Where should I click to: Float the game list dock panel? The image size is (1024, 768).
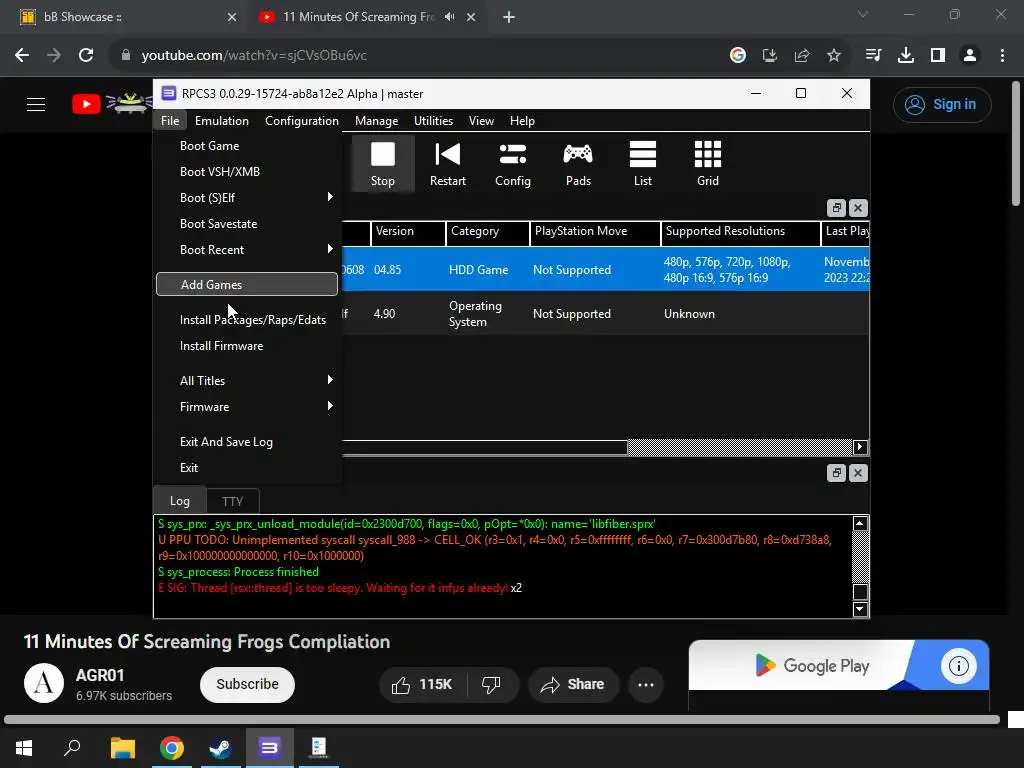pos(837,208)
